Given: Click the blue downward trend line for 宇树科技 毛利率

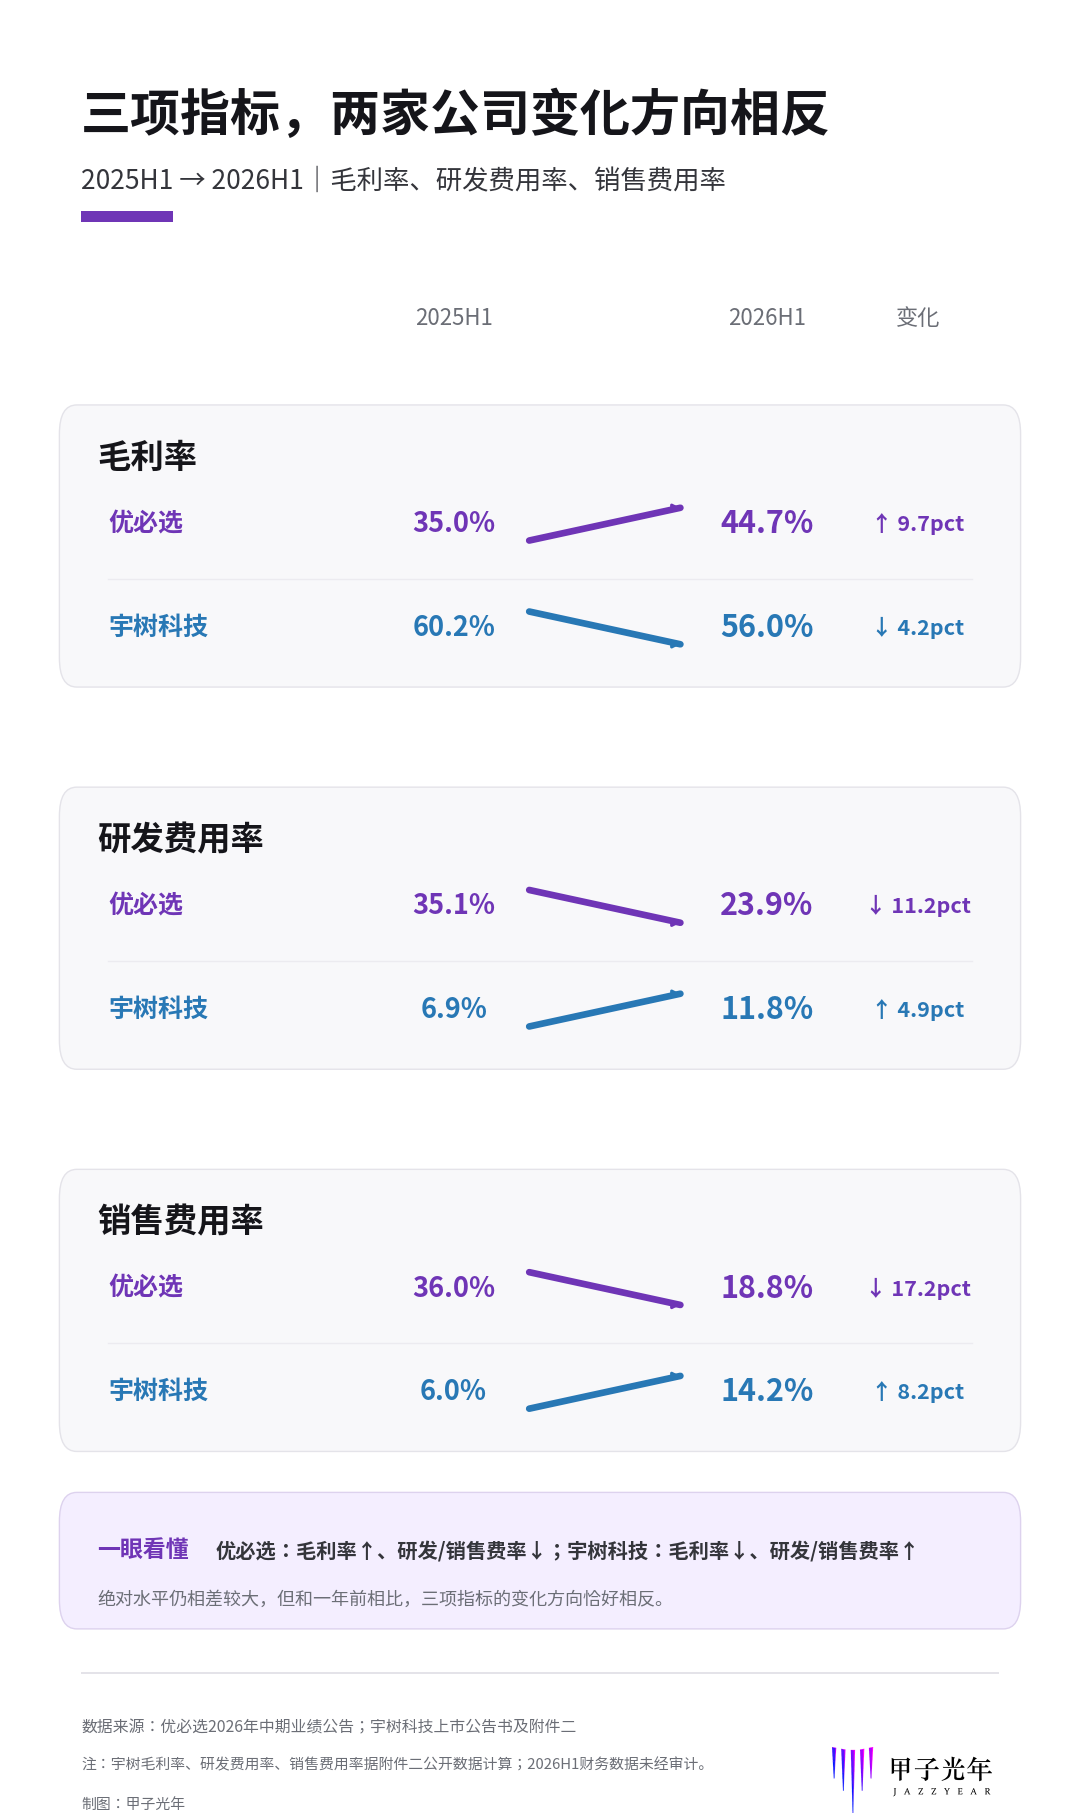Looking at the screenshot, I should [605, 628].
